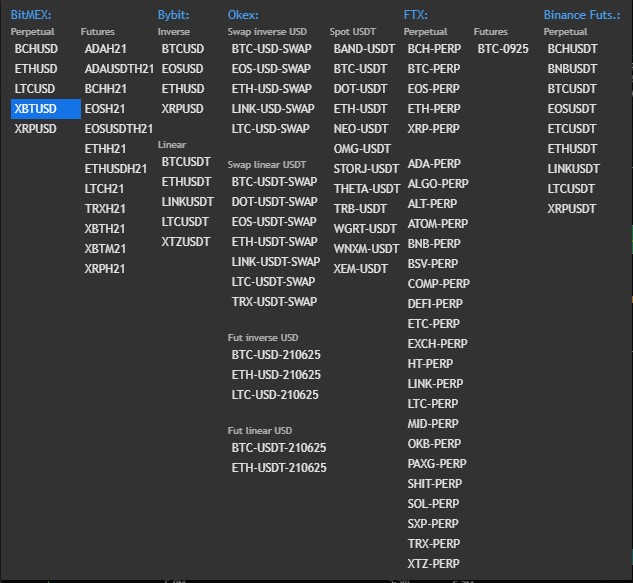Pick LTC-USD-210625 on Okex
The width and height of the screenshot is (633, 583).
[x=275, y=395]
